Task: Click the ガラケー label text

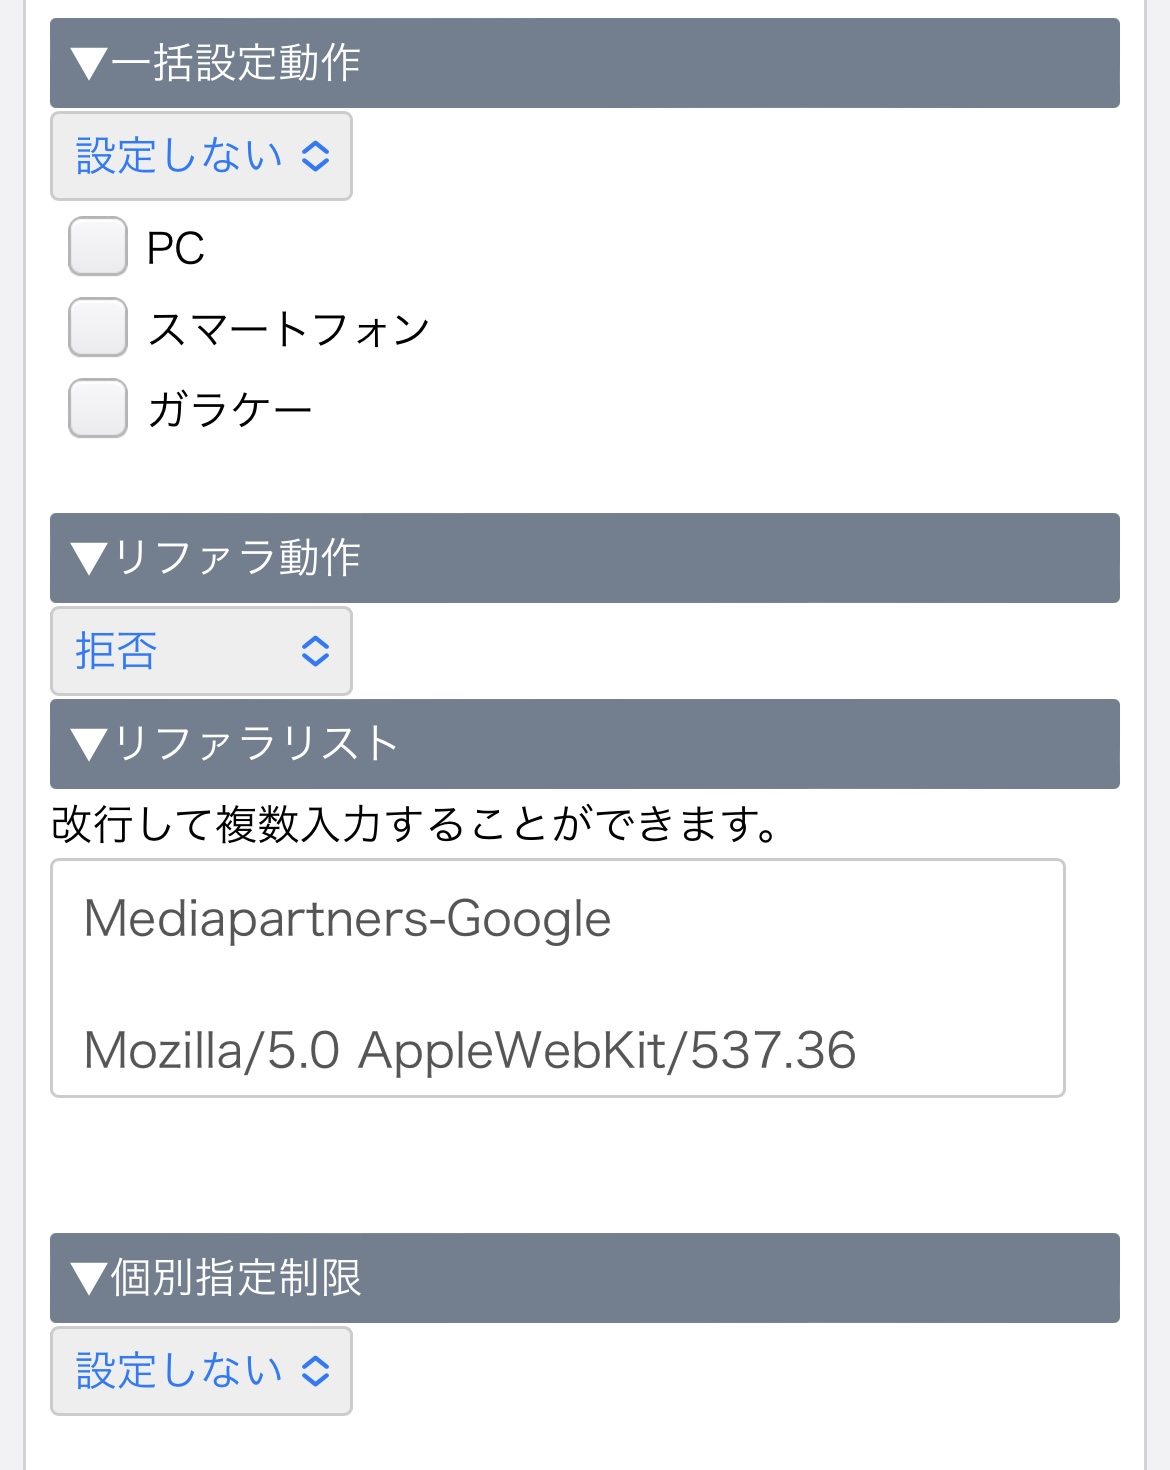Action: (230, 410)
